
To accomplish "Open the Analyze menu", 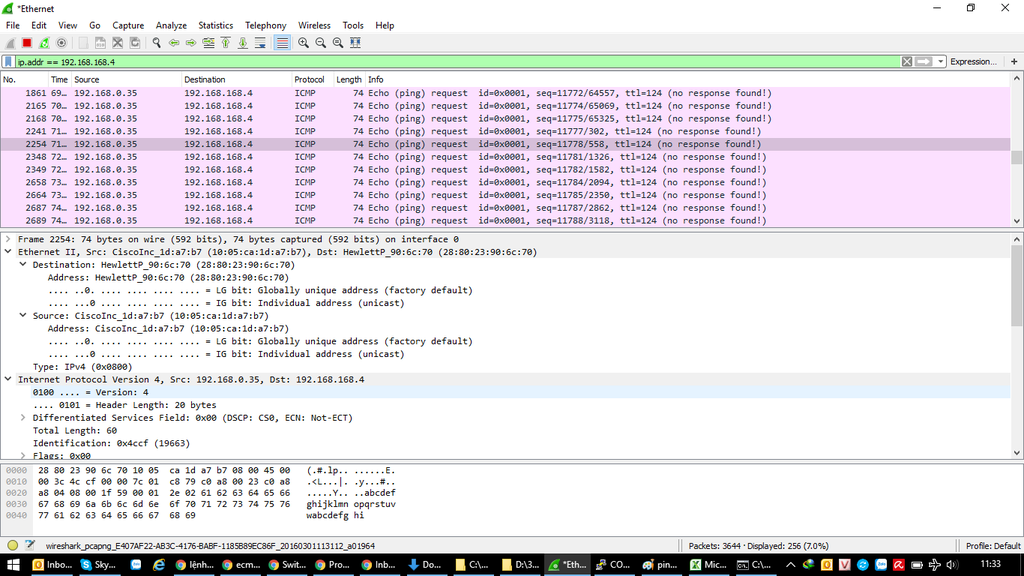I will click(x=171, y=25).
